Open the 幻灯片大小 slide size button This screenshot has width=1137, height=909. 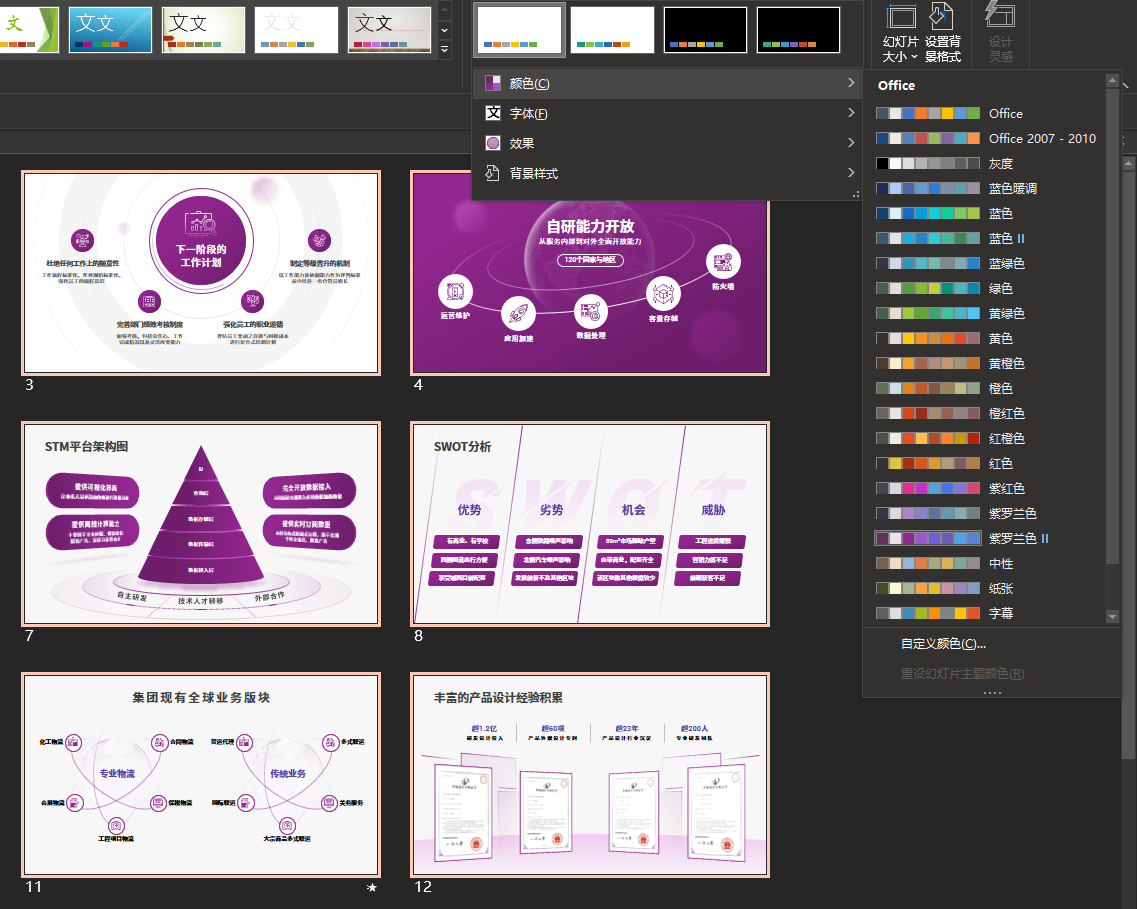(x=901, y=33)
